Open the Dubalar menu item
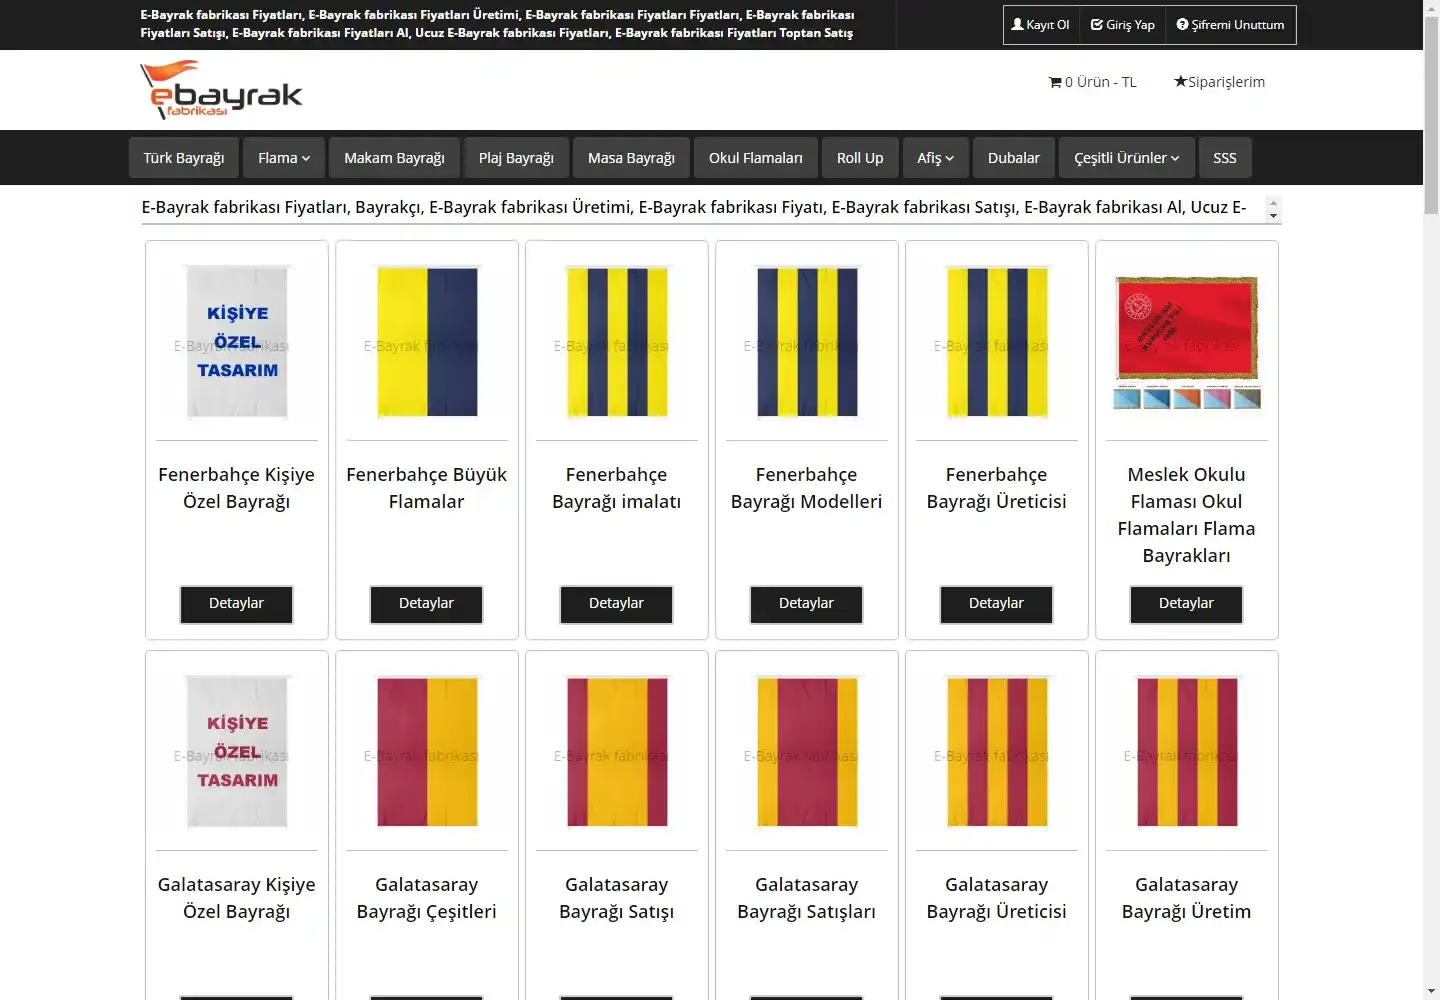 [x=1014, y=158]
